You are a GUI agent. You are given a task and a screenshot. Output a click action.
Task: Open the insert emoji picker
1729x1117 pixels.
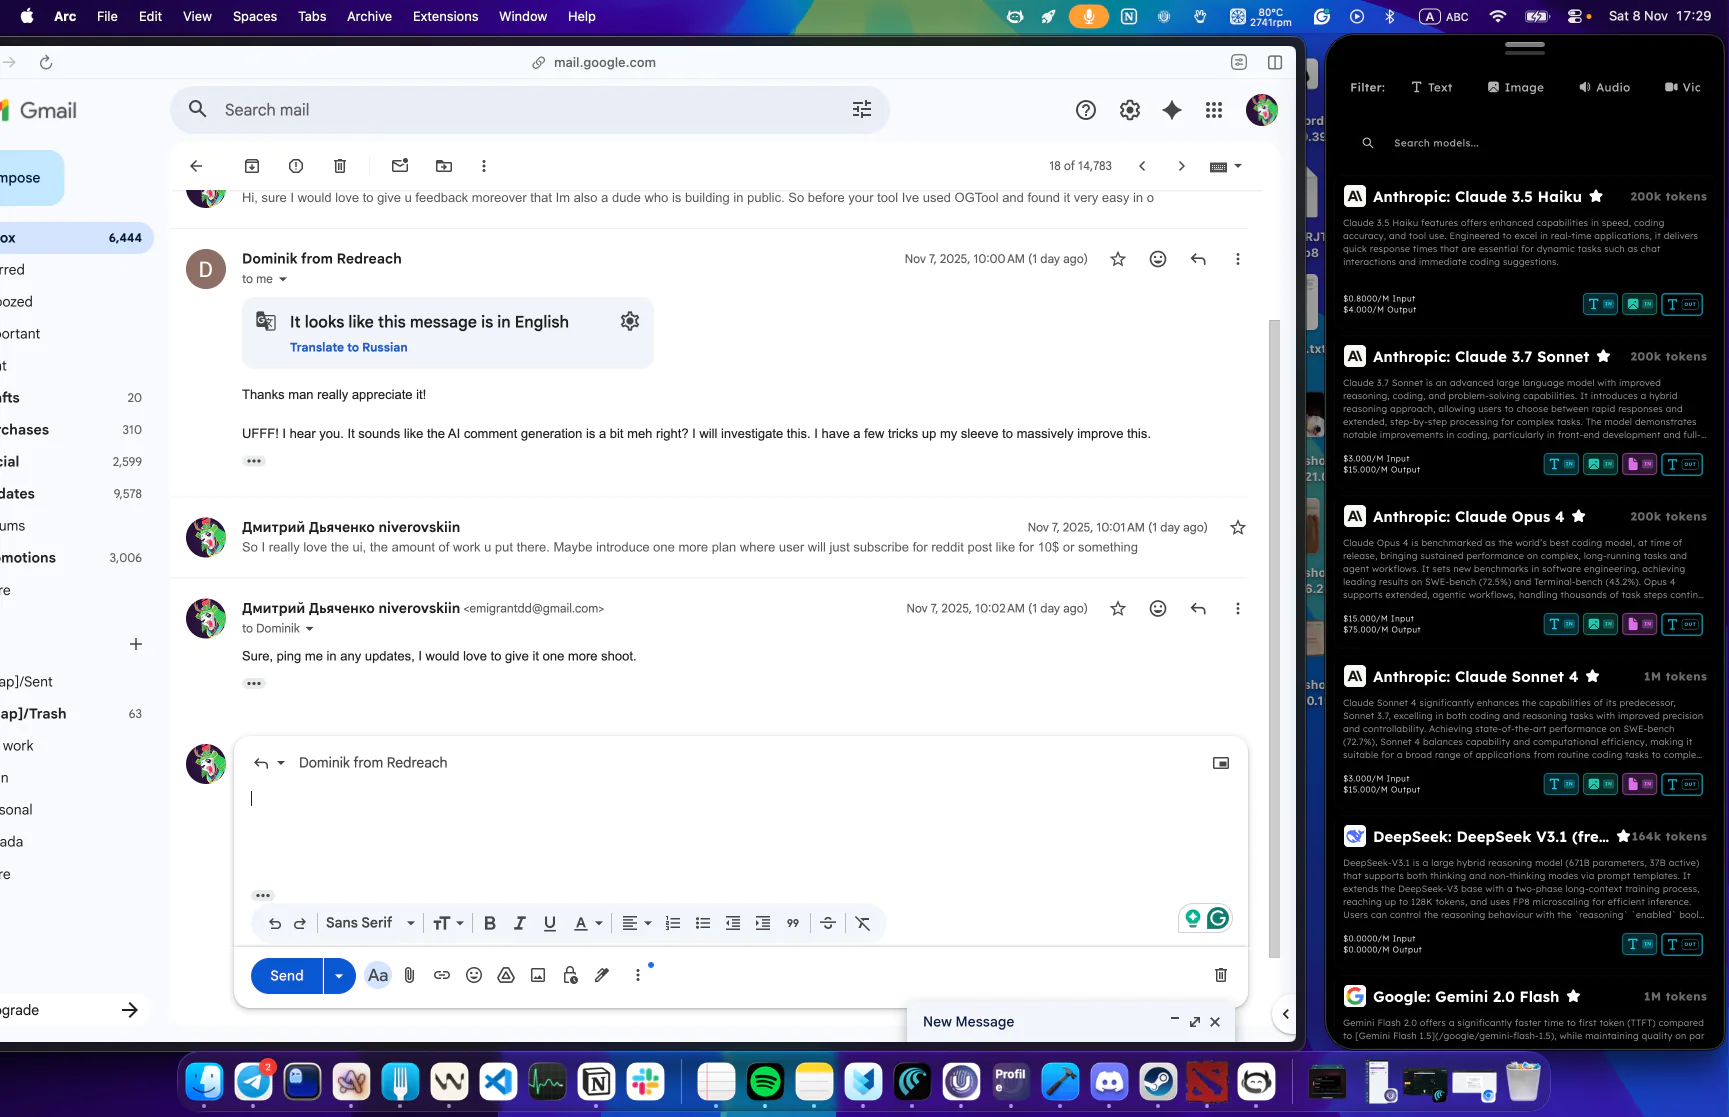click(473, 975)
